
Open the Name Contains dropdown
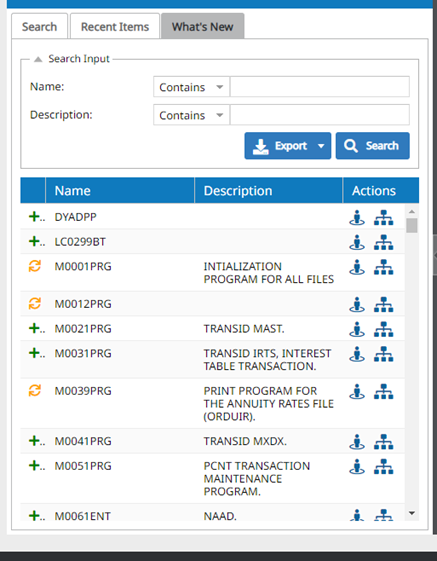pos(191,87)
